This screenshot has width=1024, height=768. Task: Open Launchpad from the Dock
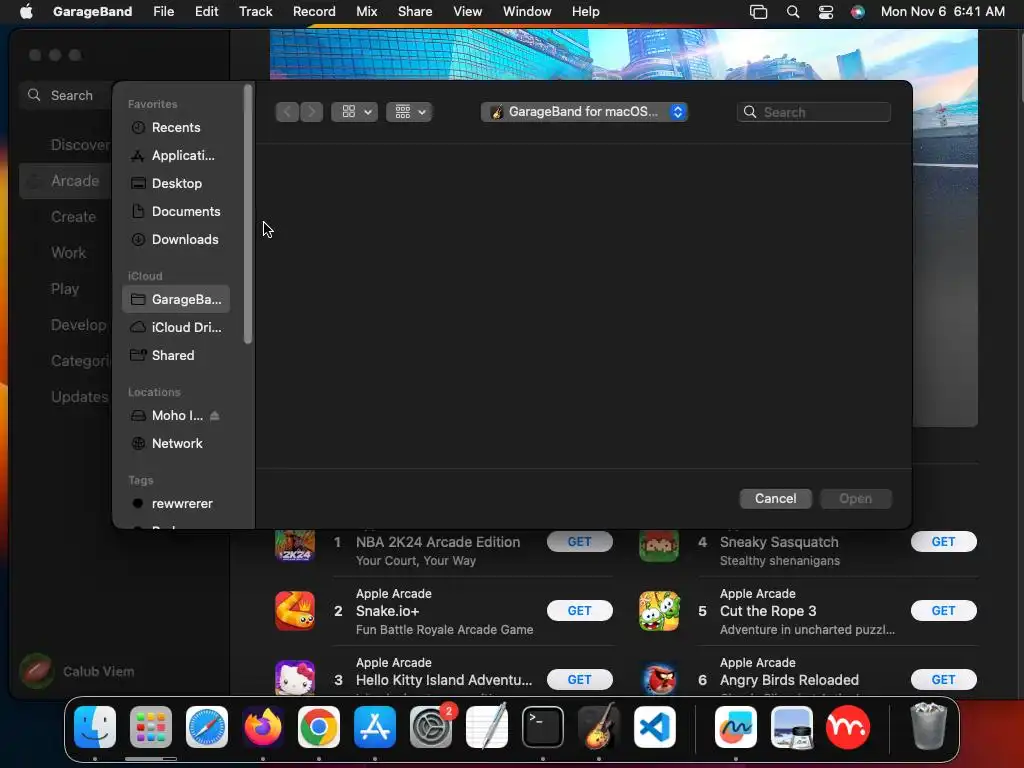coord(151,727)
